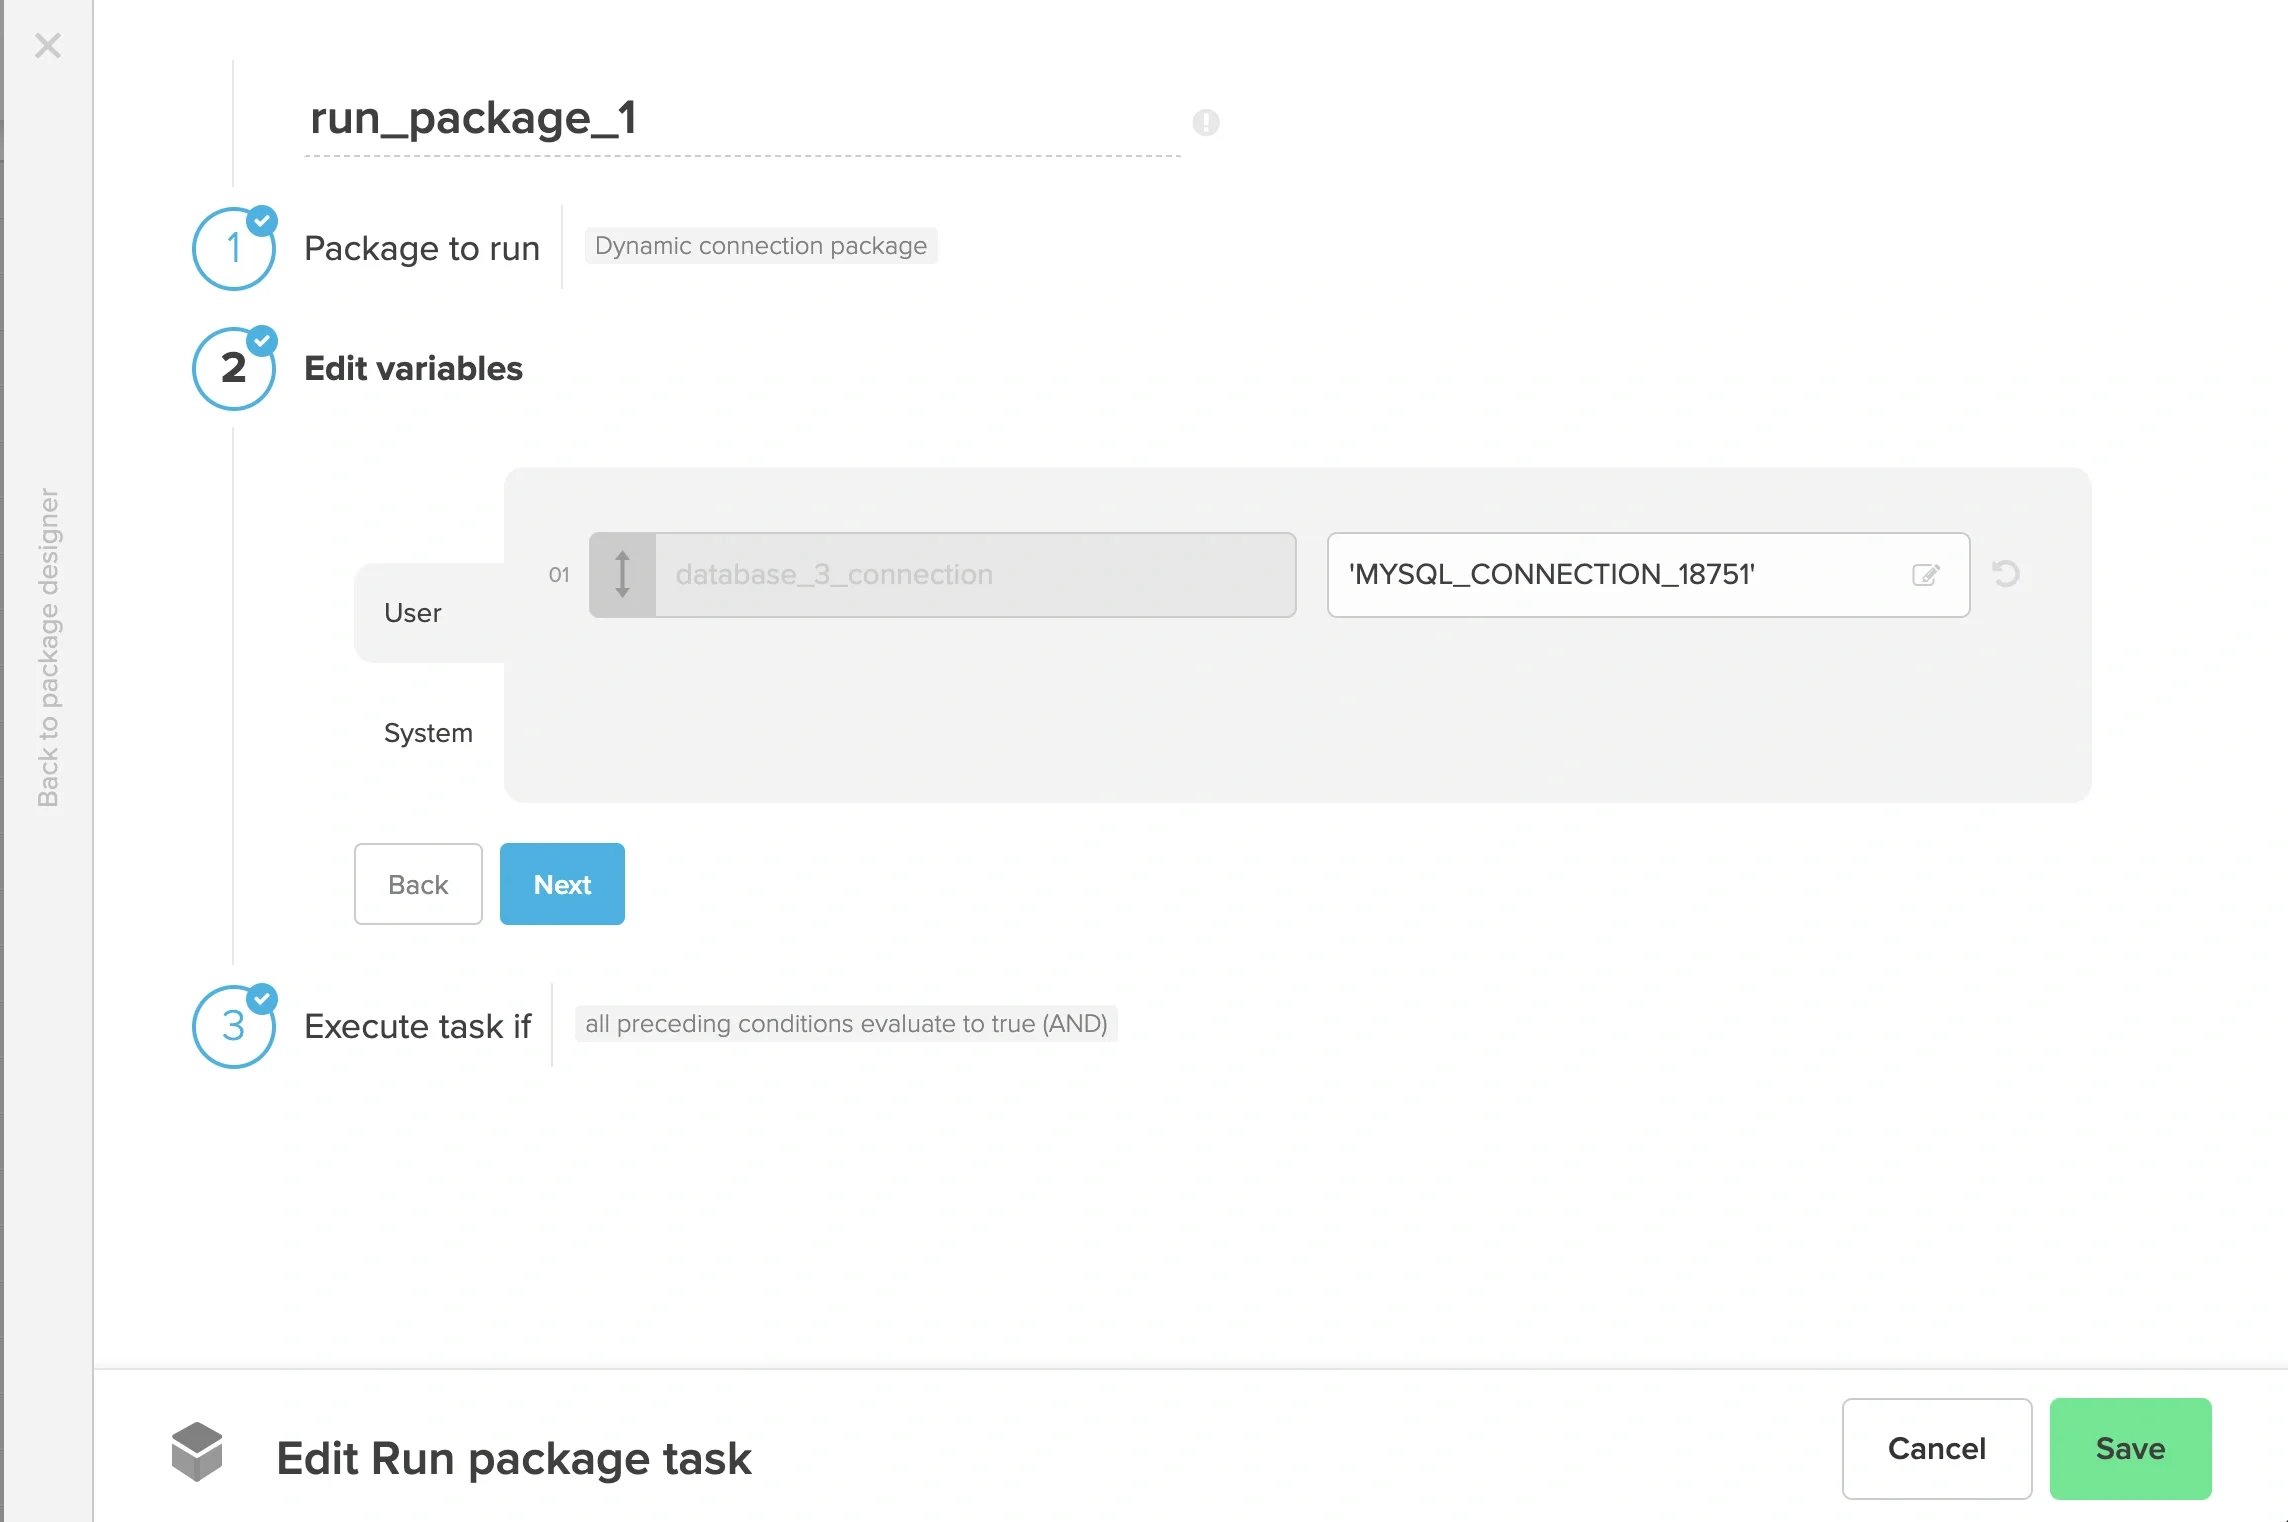Click the all preceding conditions (AND) label
This screenshot has width=2288, height=1522.
click(x=846, y=1024)
